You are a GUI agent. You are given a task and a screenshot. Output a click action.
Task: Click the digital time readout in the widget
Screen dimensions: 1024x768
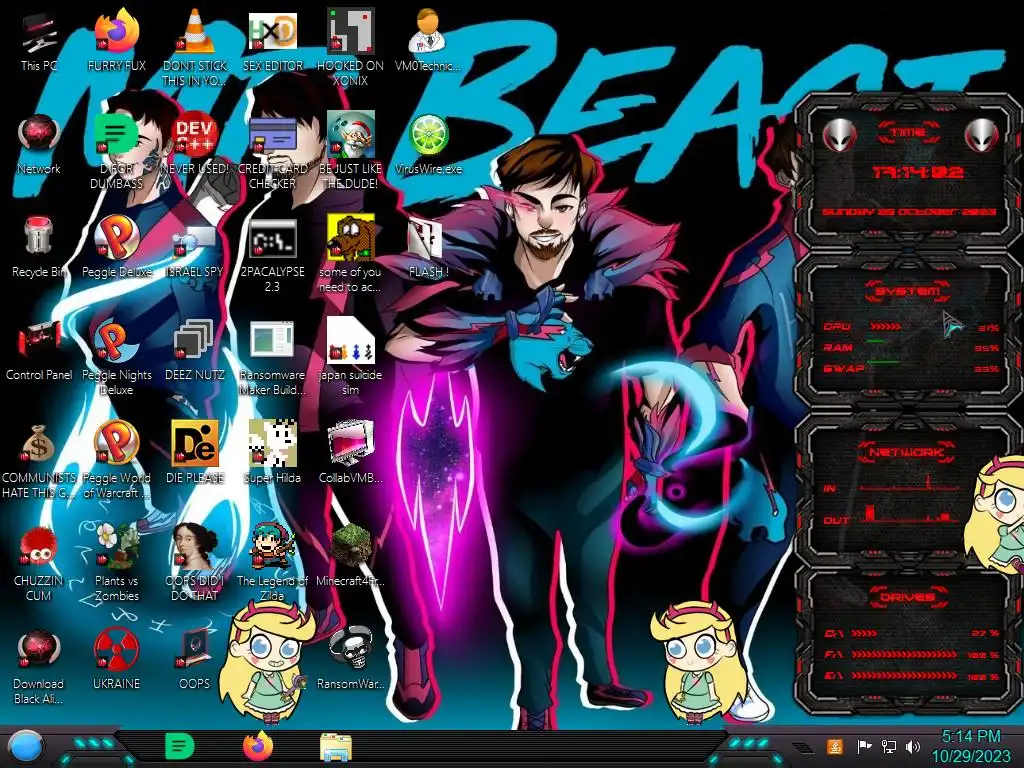918,172
